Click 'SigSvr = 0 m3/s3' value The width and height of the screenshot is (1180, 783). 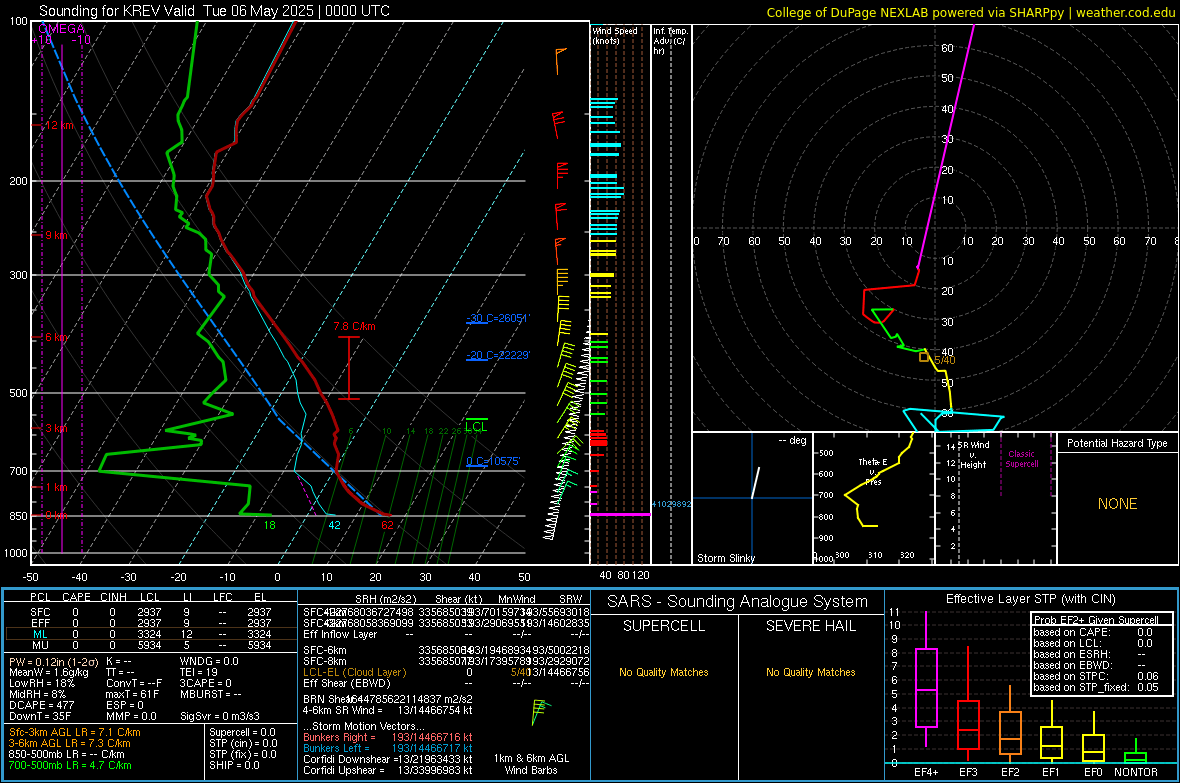[220, 716]
